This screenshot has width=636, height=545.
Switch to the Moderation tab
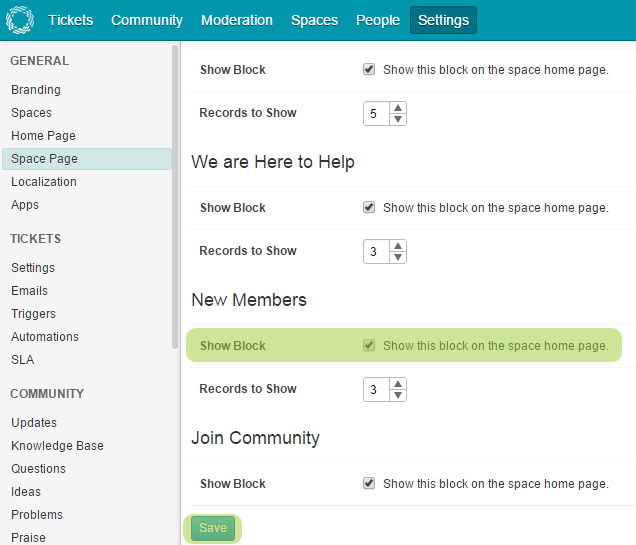[x=236, y=20]
